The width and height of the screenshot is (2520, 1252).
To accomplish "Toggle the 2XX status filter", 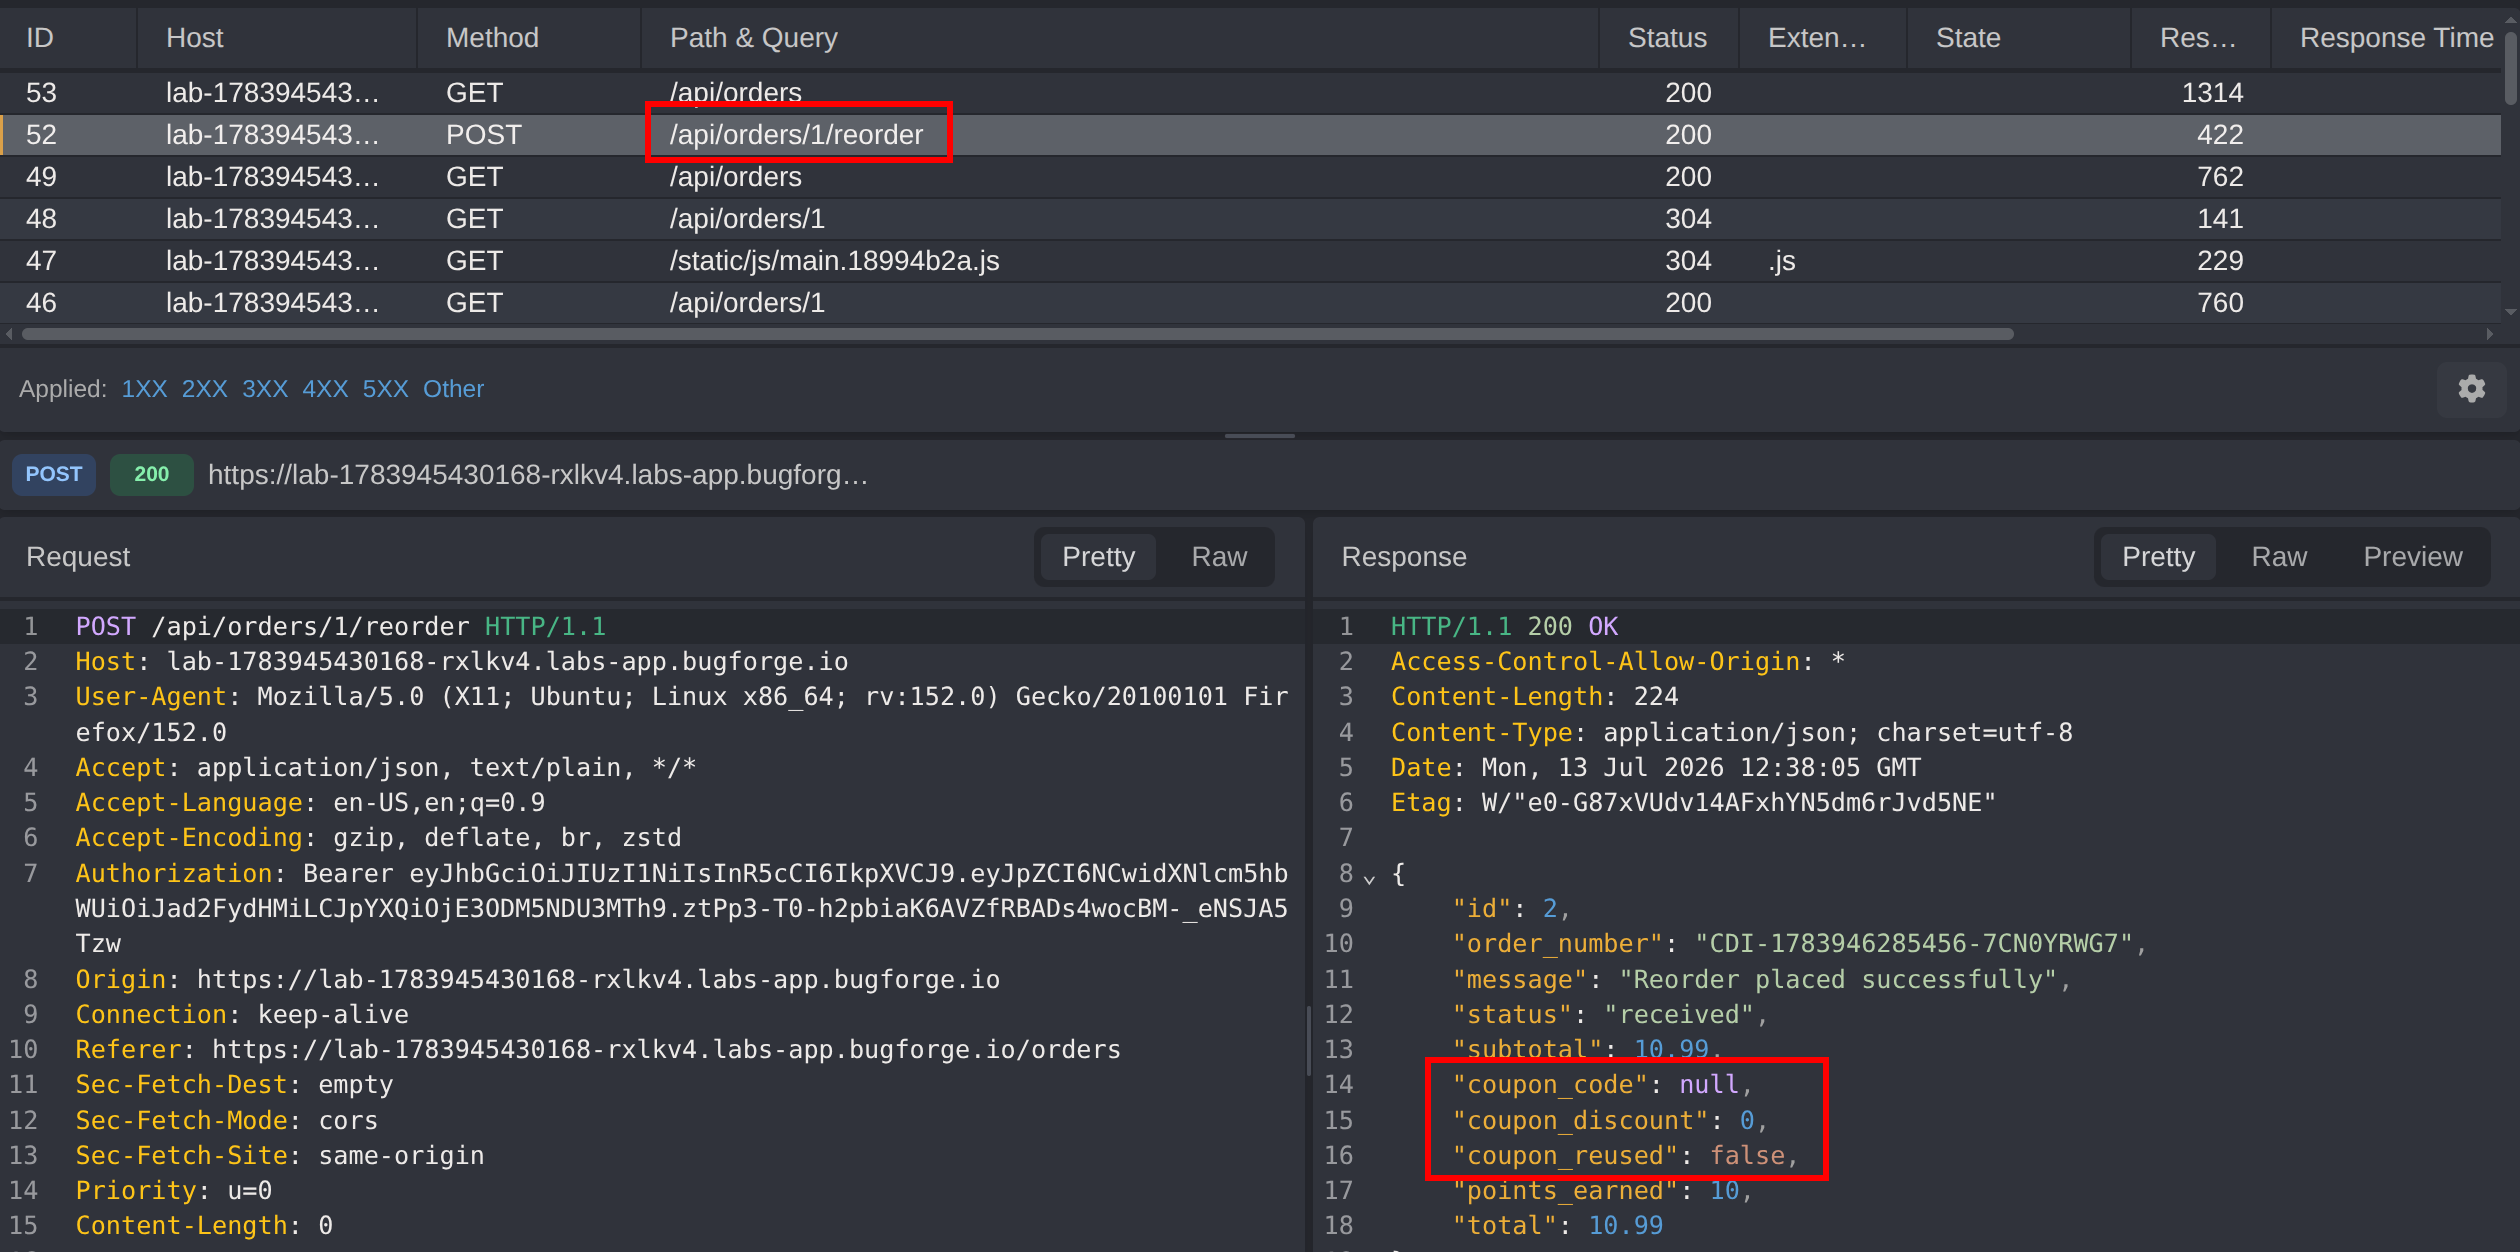I will pyautogui.click(x=204, y=389).
